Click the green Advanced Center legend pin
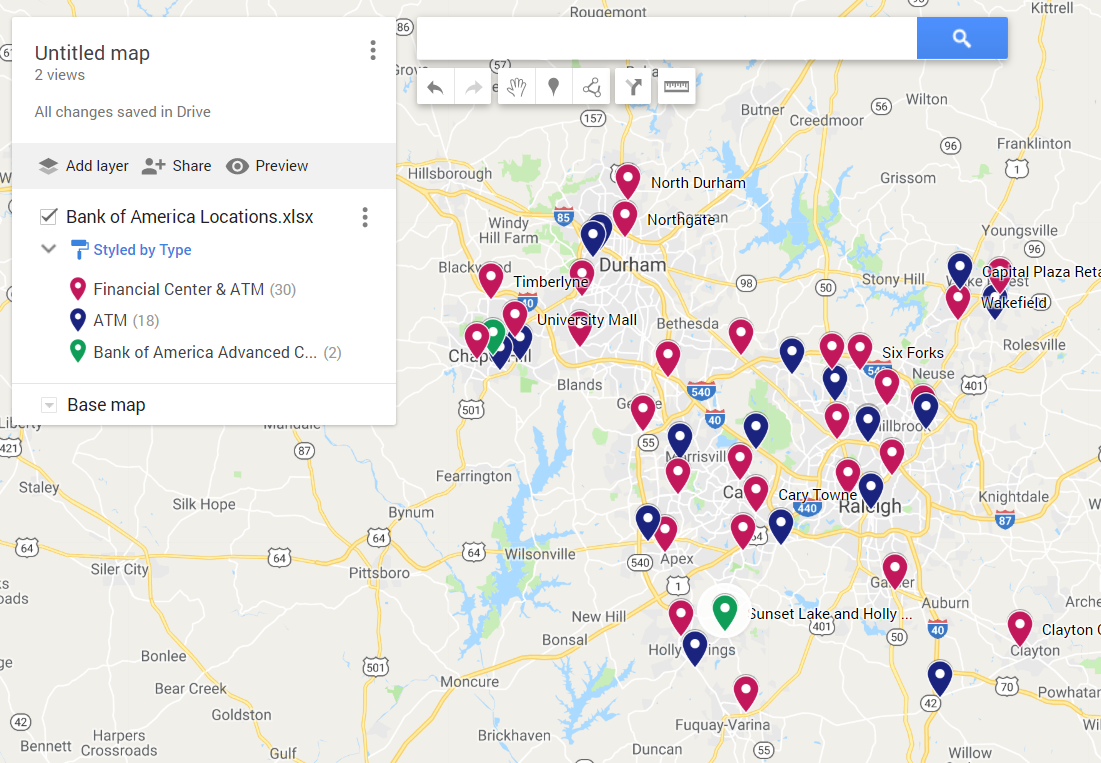This screenshot has width=1101, height=763. pyautogui.click(x=78, y=350)
